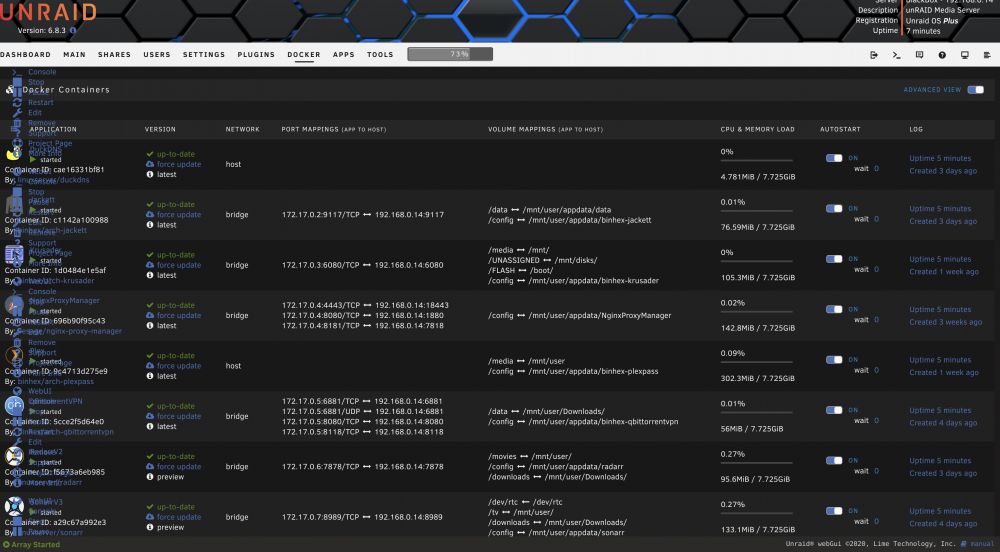Viewport: 1000px width, 552px height.
Task: Open the Tools tab
Action: tap(380, 55)
